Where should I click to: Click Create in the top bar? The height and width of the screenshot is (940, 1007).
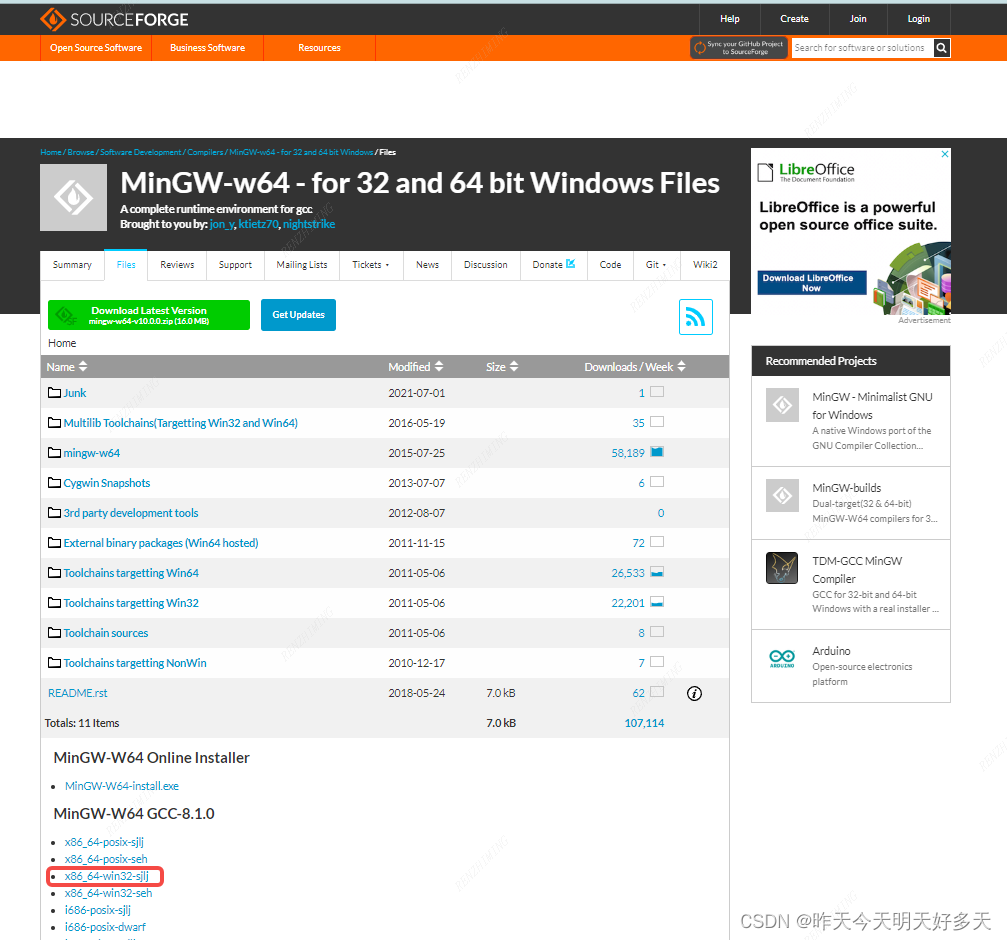coord(794,19)
